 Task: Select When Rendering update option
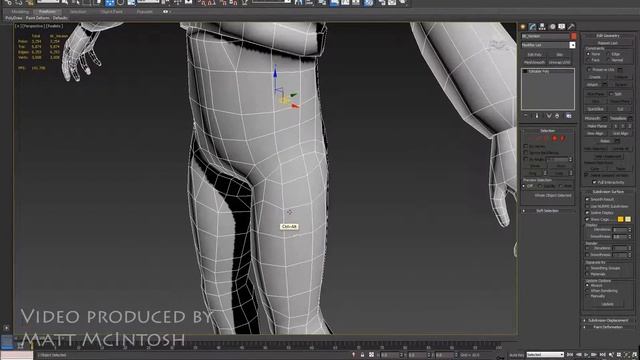coord(587,291)
